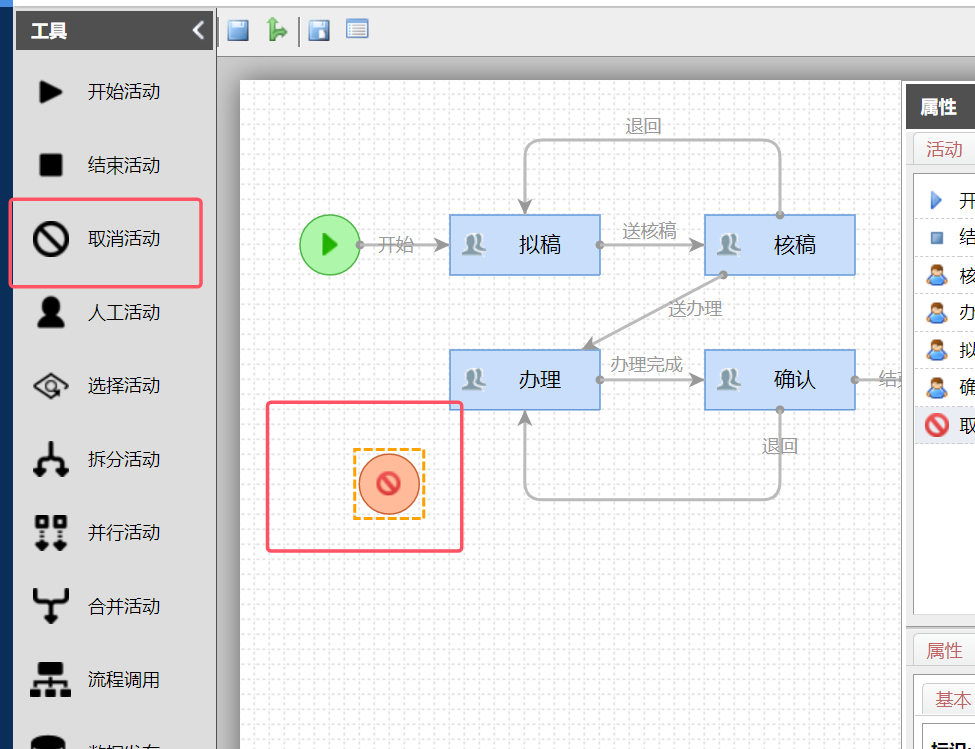Click the green start node on canvas

point(330,245)
